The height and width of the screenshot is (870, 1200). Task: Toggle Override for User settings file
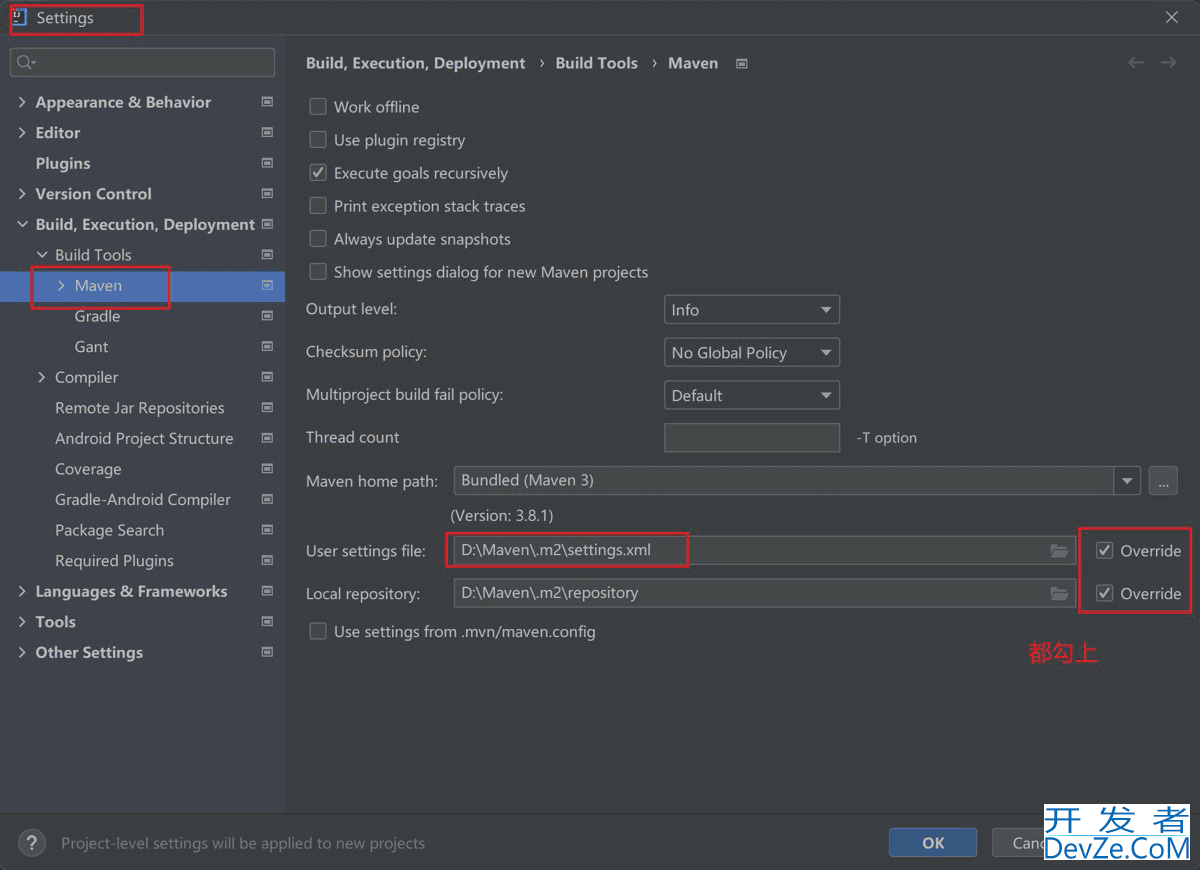click(x=1105, y=551)
